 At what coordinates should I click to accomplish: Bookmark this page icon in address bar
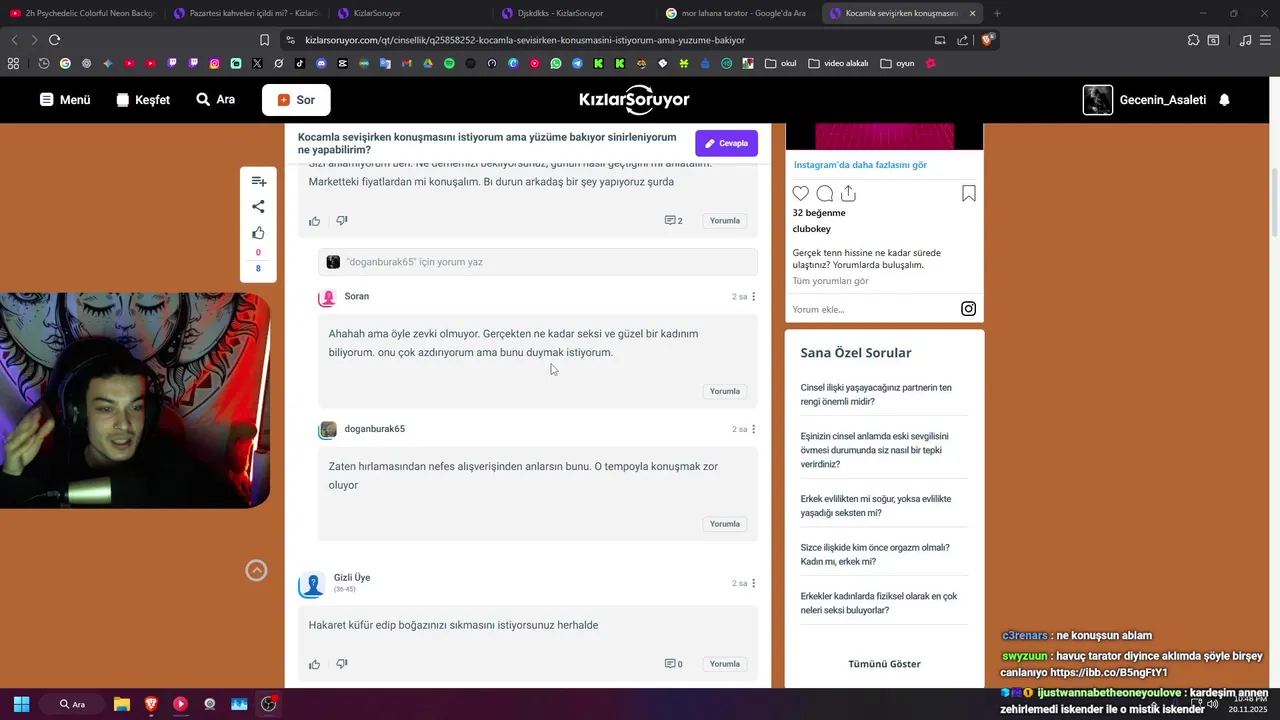coord(264,40)
